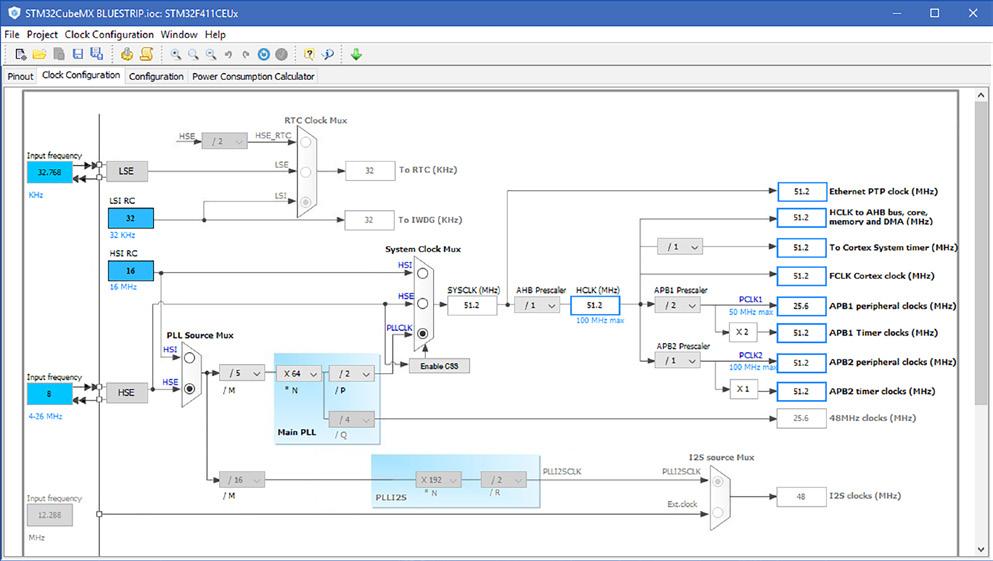
Task: Click the Save Project As icon
Action: (97, 54)
